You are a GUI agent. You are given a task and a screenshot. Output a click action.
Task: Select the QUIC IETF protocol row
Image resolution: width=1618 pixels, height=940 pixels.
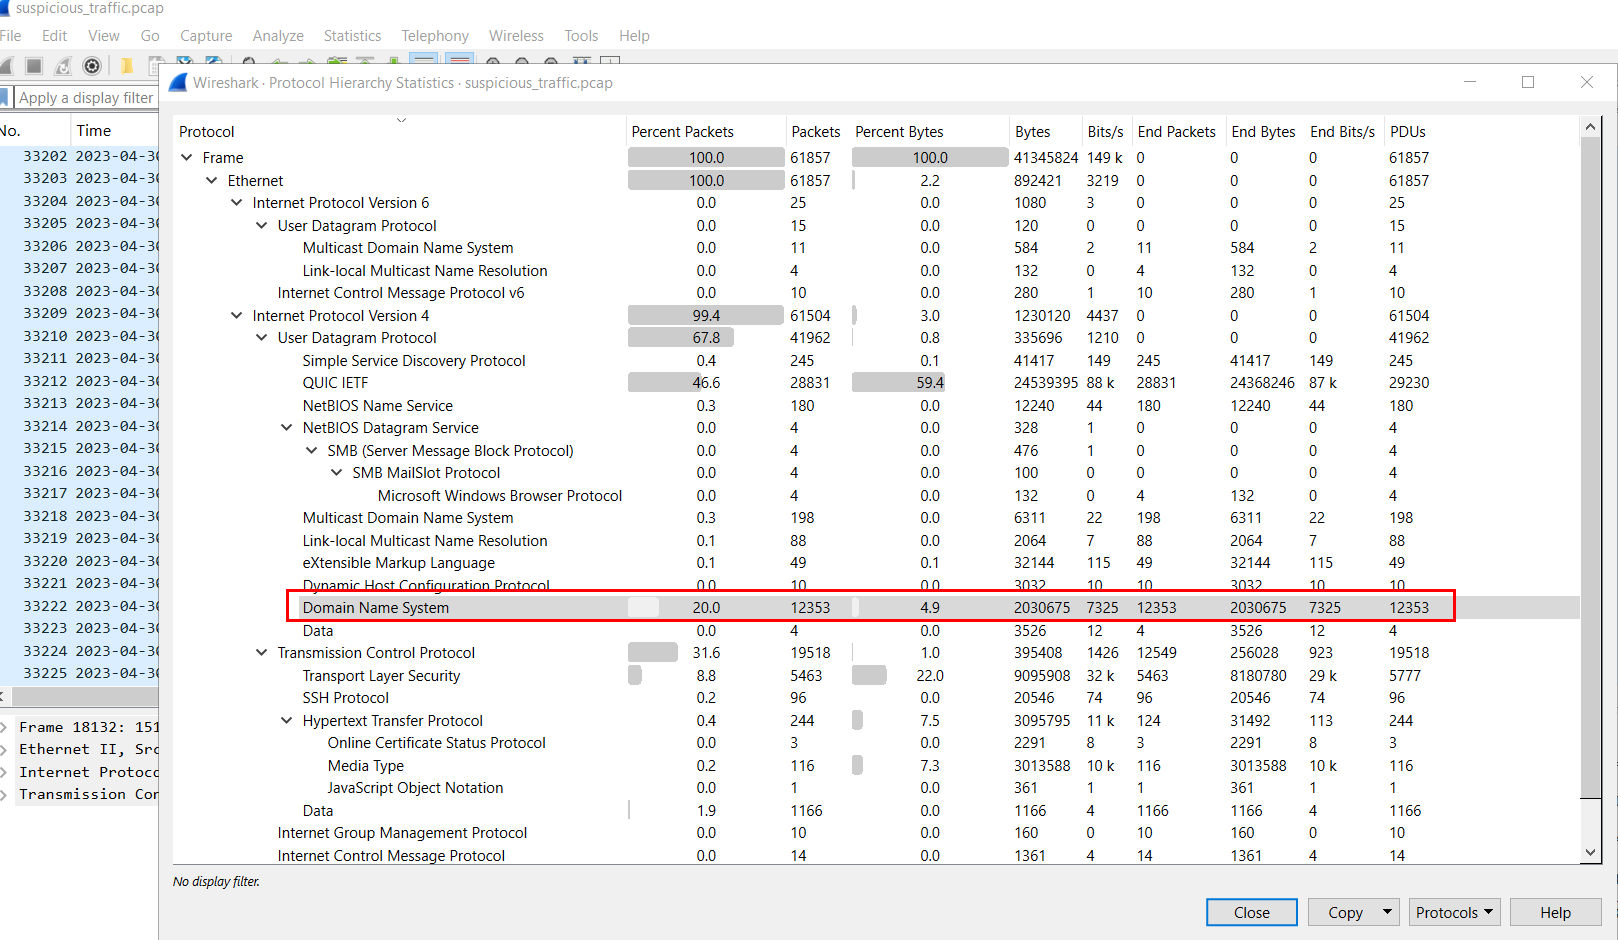(x=336, y=383)
